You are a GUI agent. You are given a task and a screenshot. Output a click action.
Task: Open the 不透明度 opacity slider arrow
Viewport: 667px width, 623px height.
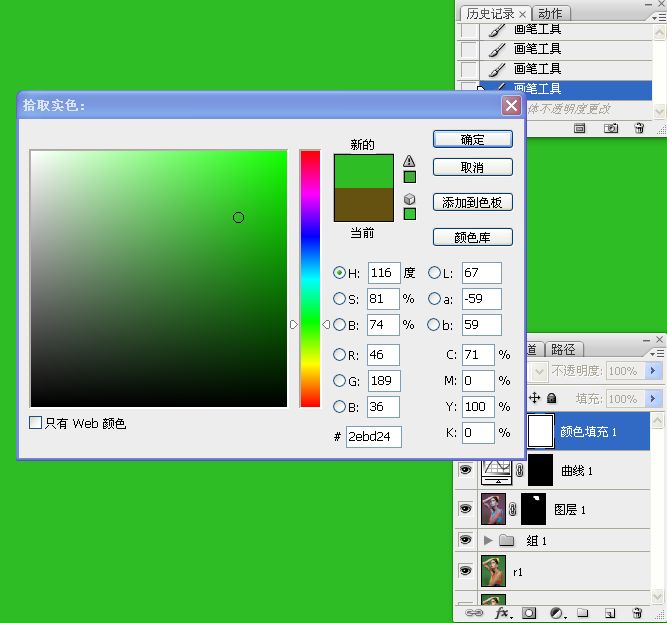(653, 371)
